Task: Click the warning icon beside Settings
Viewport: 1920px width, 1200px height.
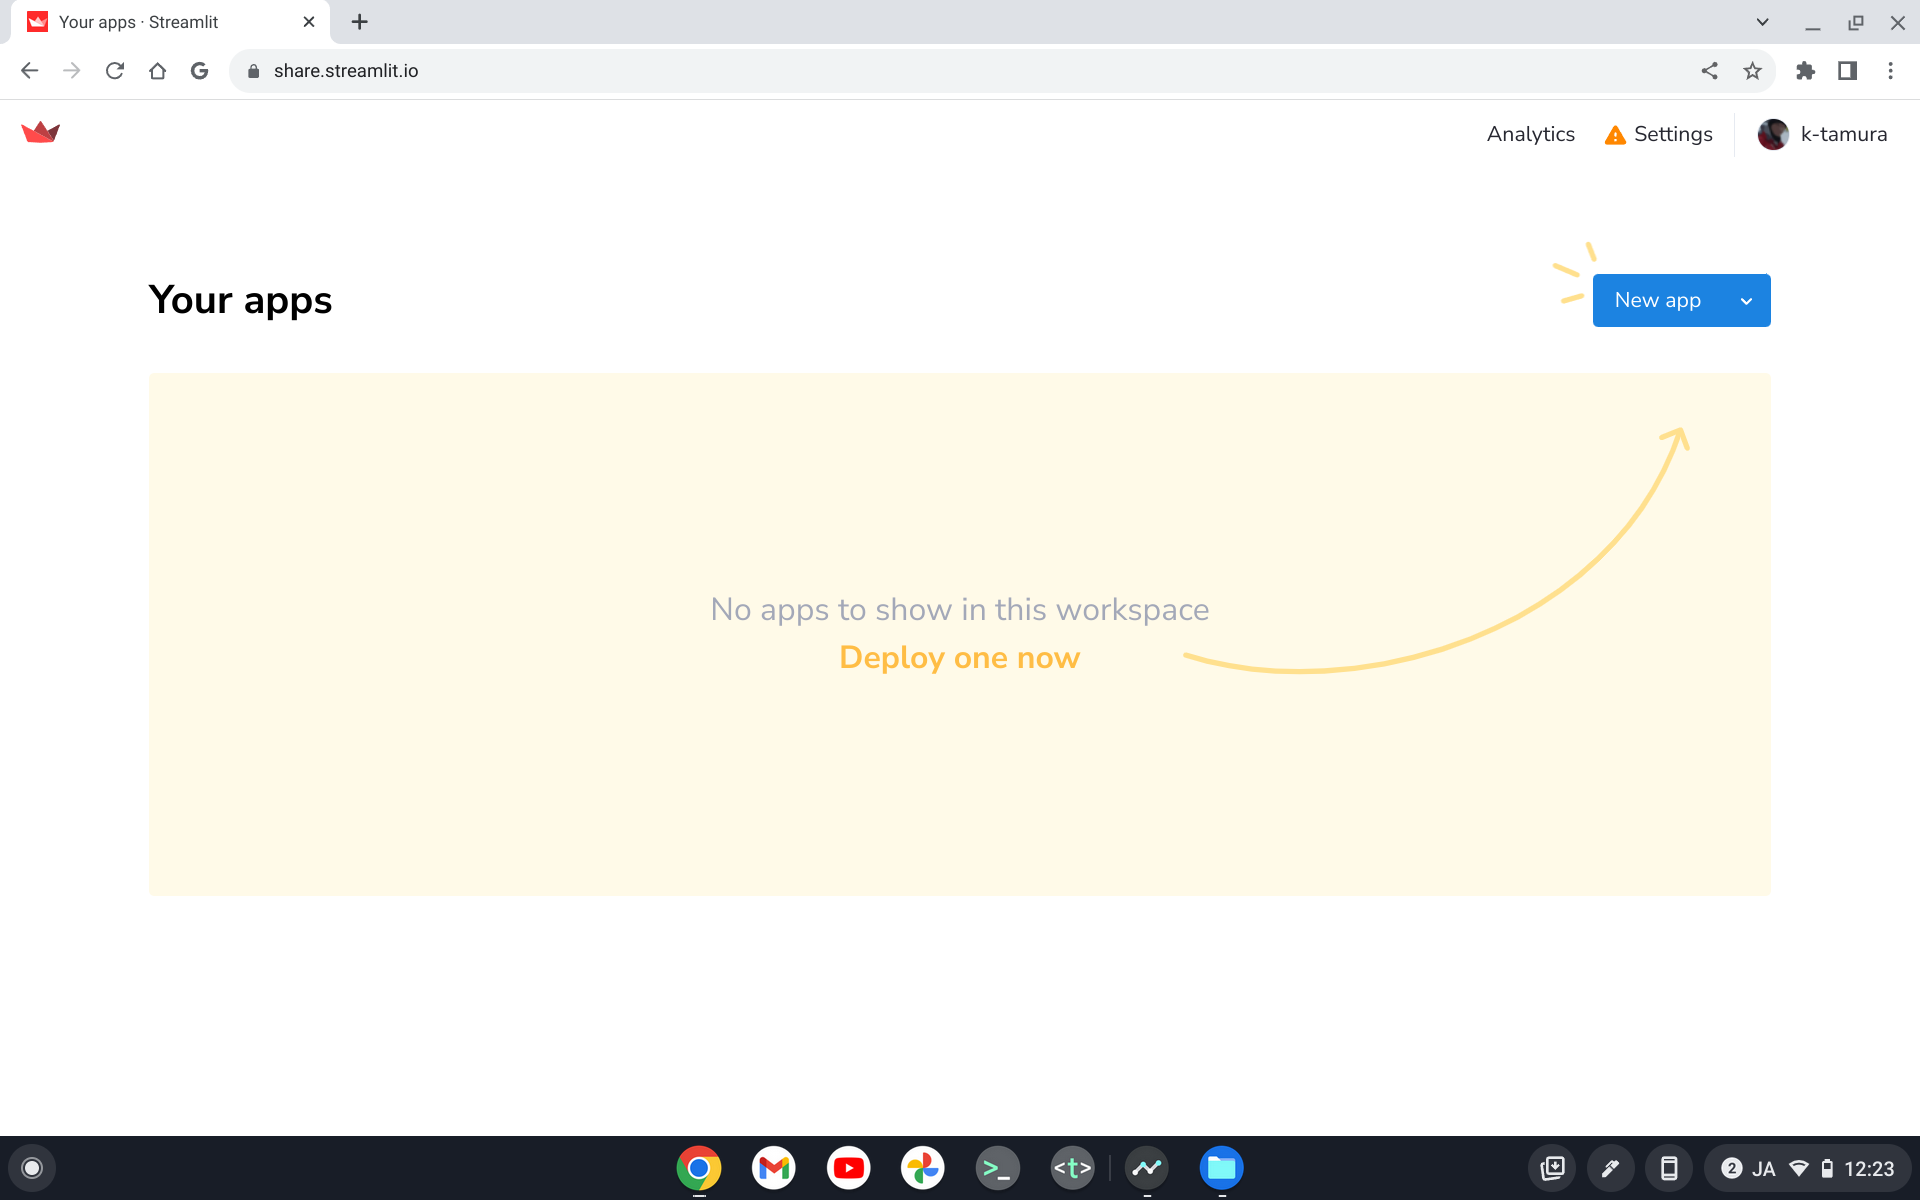Action: (x=1615, y=134)
